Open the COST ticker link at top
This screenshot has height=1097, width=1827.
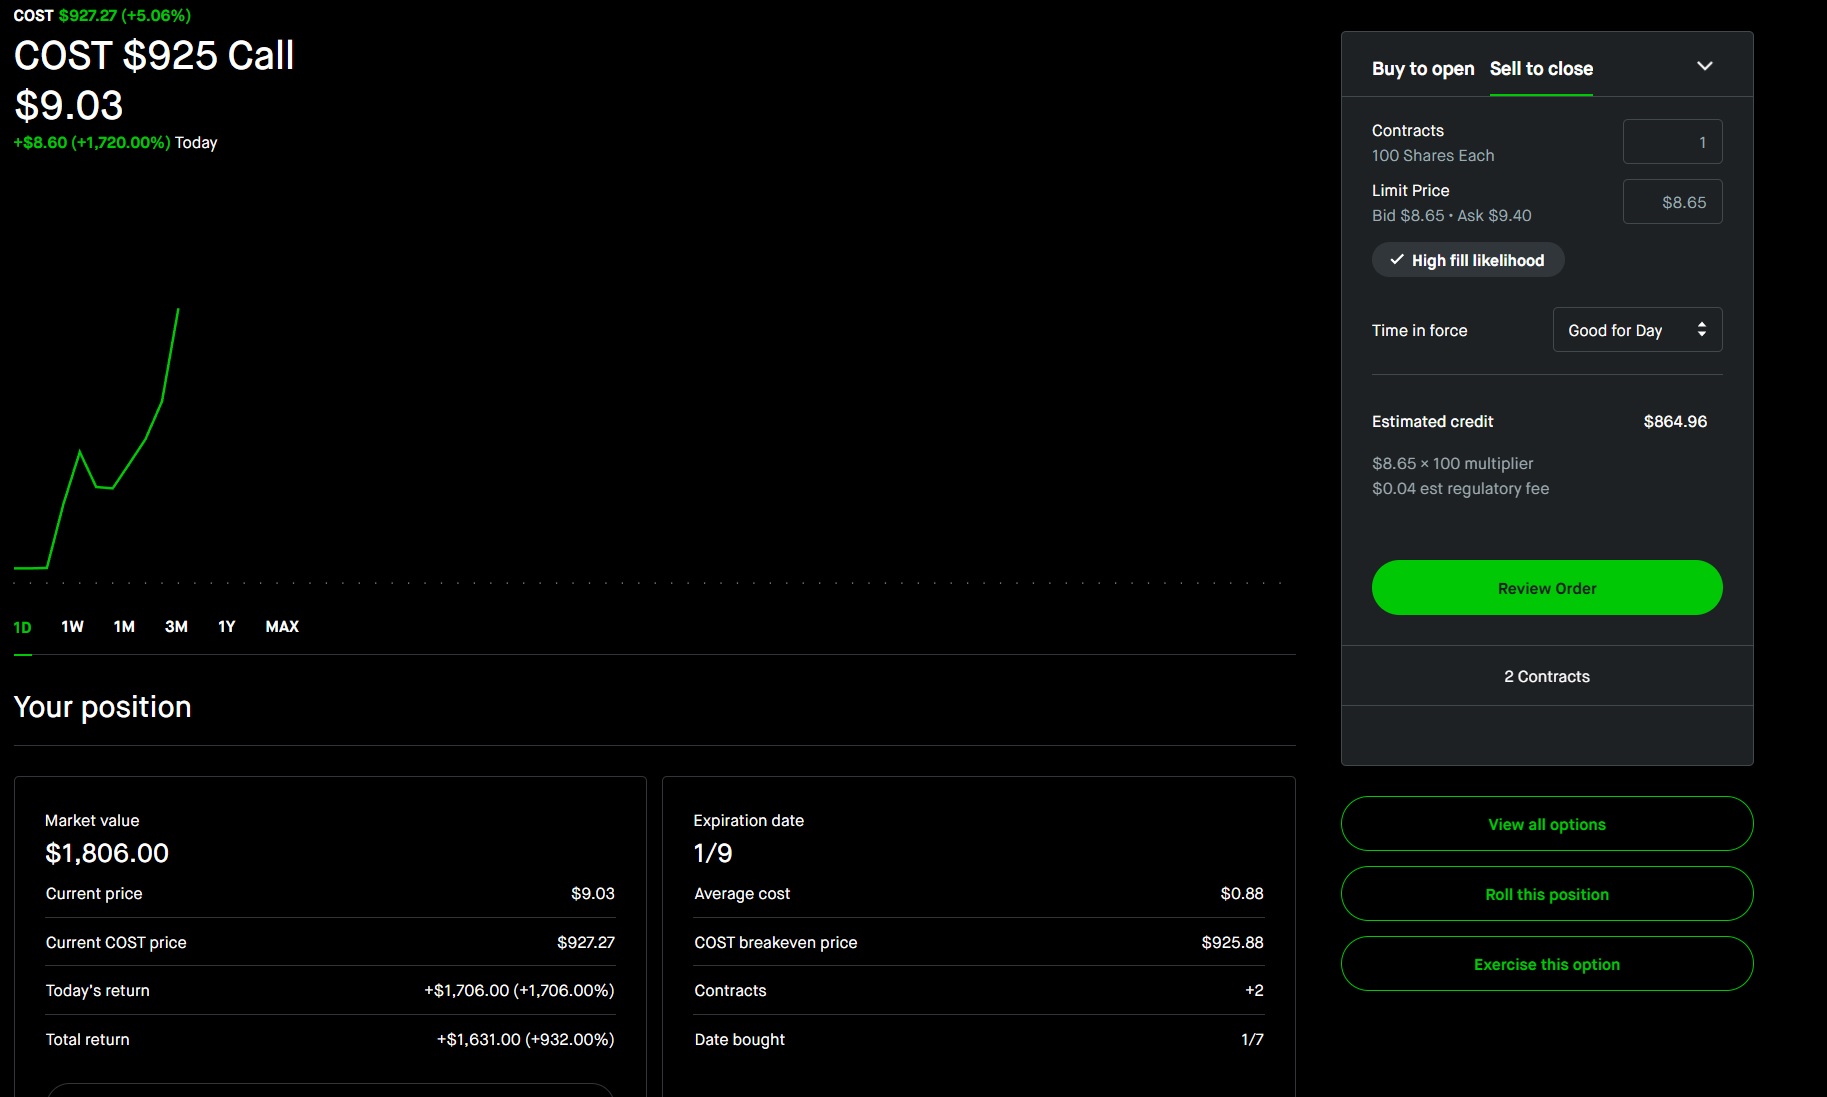click(x=33, y=16)
